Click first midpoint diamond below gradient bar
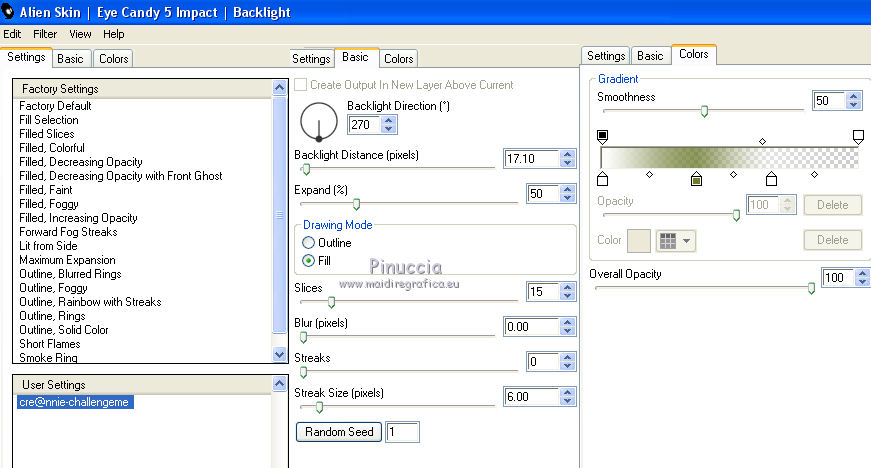Viewport: 871px width, 468px height. coord(649,174)
